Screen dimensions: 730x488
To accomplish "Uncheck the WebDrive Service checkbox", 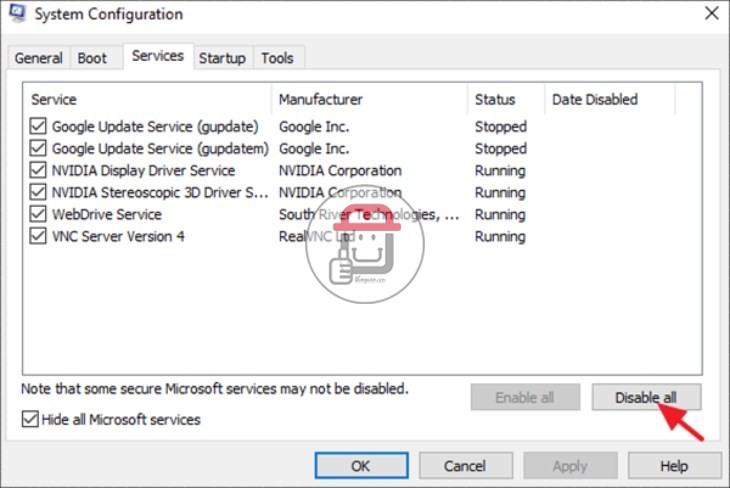I will tap(38, 214).
